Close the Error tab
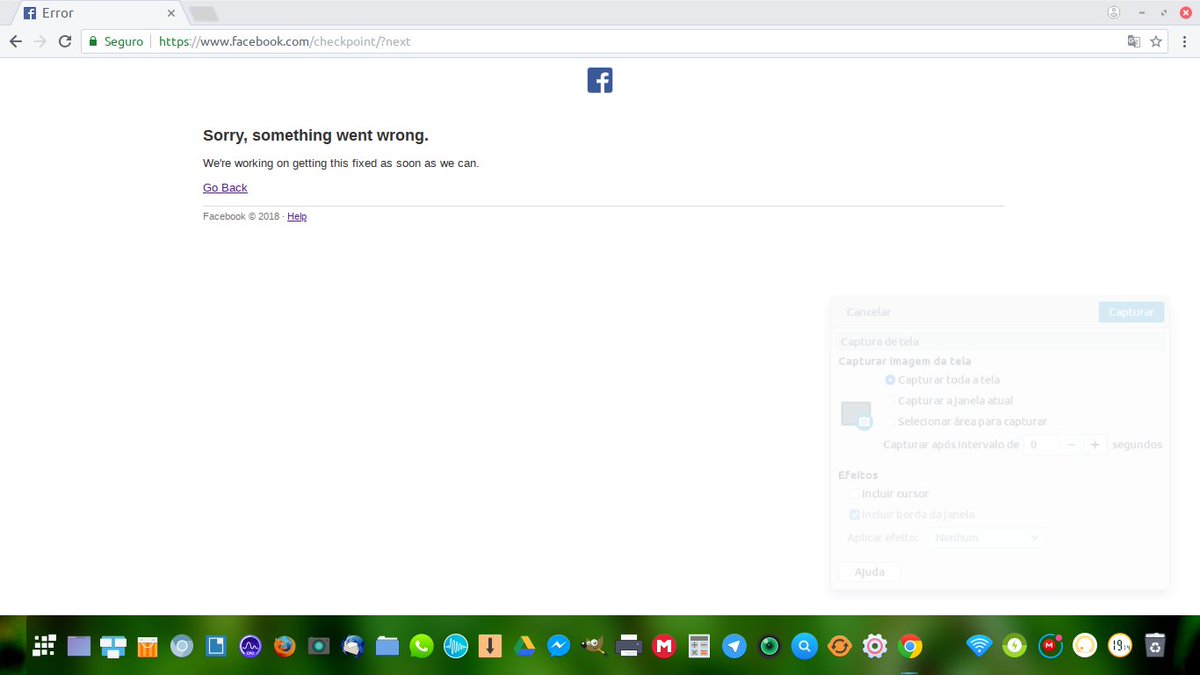The width and height of the screenshot is (1200, 675). click(x=171, y=14)
